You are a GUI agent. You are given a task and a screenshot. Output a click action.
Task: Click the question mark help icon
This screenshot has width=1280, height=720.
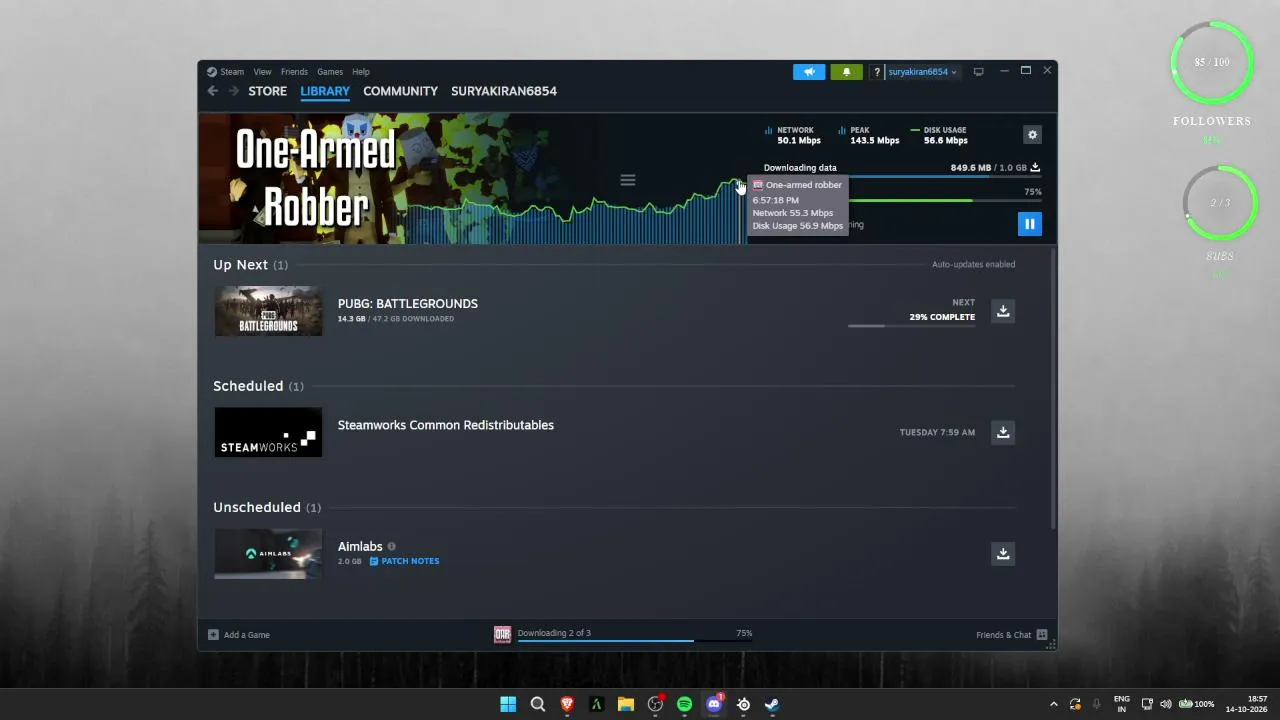click(877, 72)
